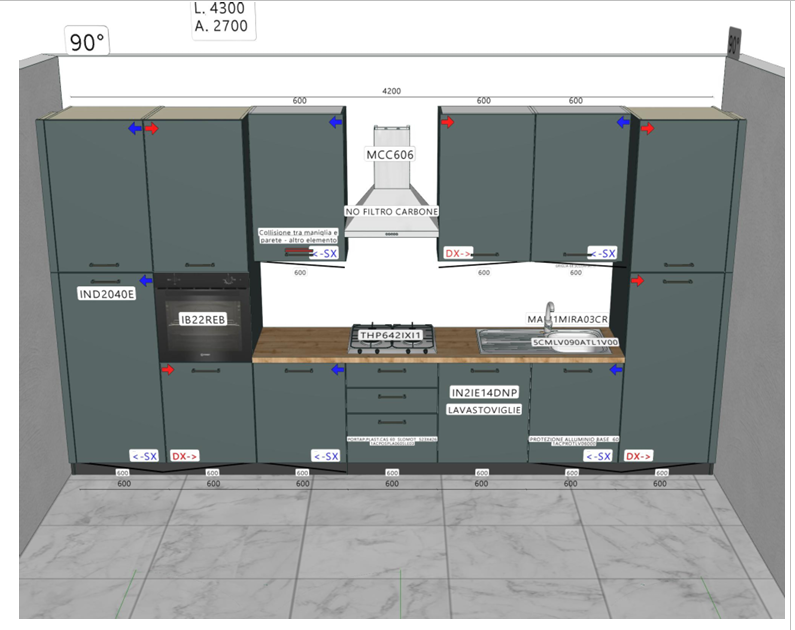Image resolution: width=795 pixels, height=630 pixels.
Task: Select the IND2040E fridge column label
Action: click(106, 294)
